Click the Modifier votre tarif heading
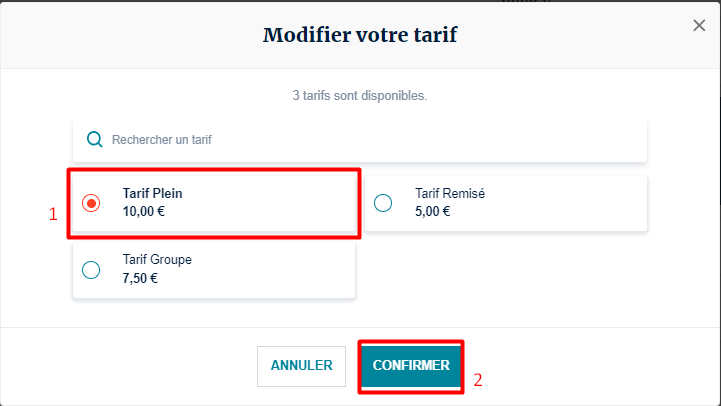The image size is (721, 406). tap(360, 36)
